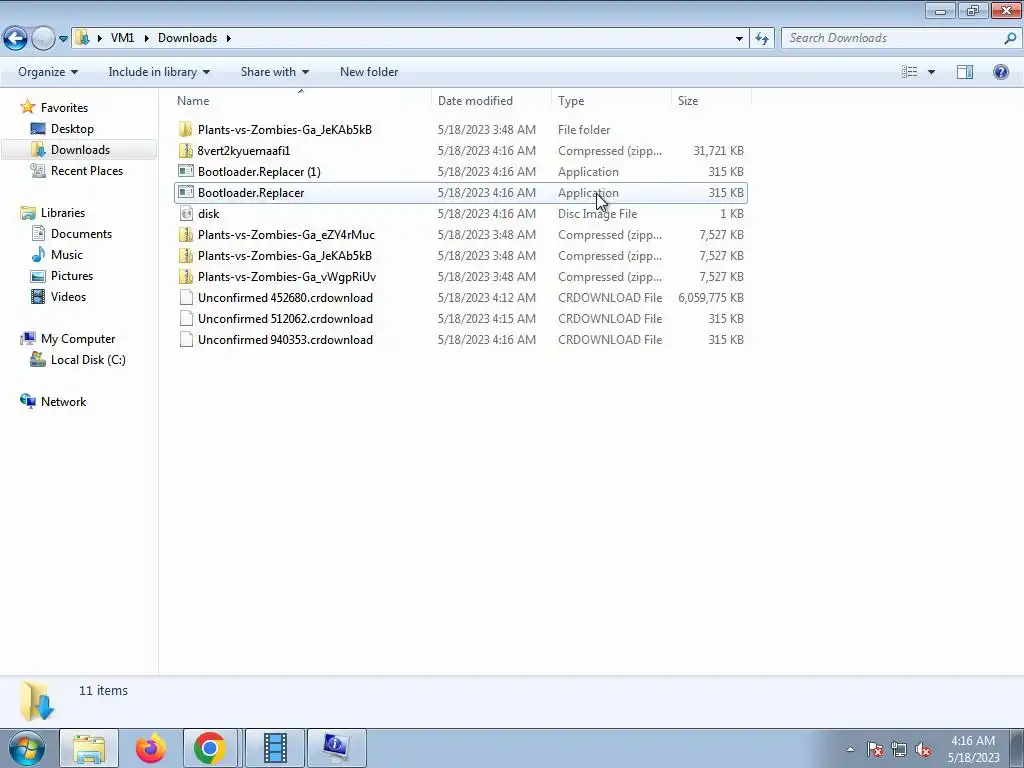Screen dimensions: 1024x768
Task: Open Windows Explorer from the taskbar
Action: click(x=89, y=748)
